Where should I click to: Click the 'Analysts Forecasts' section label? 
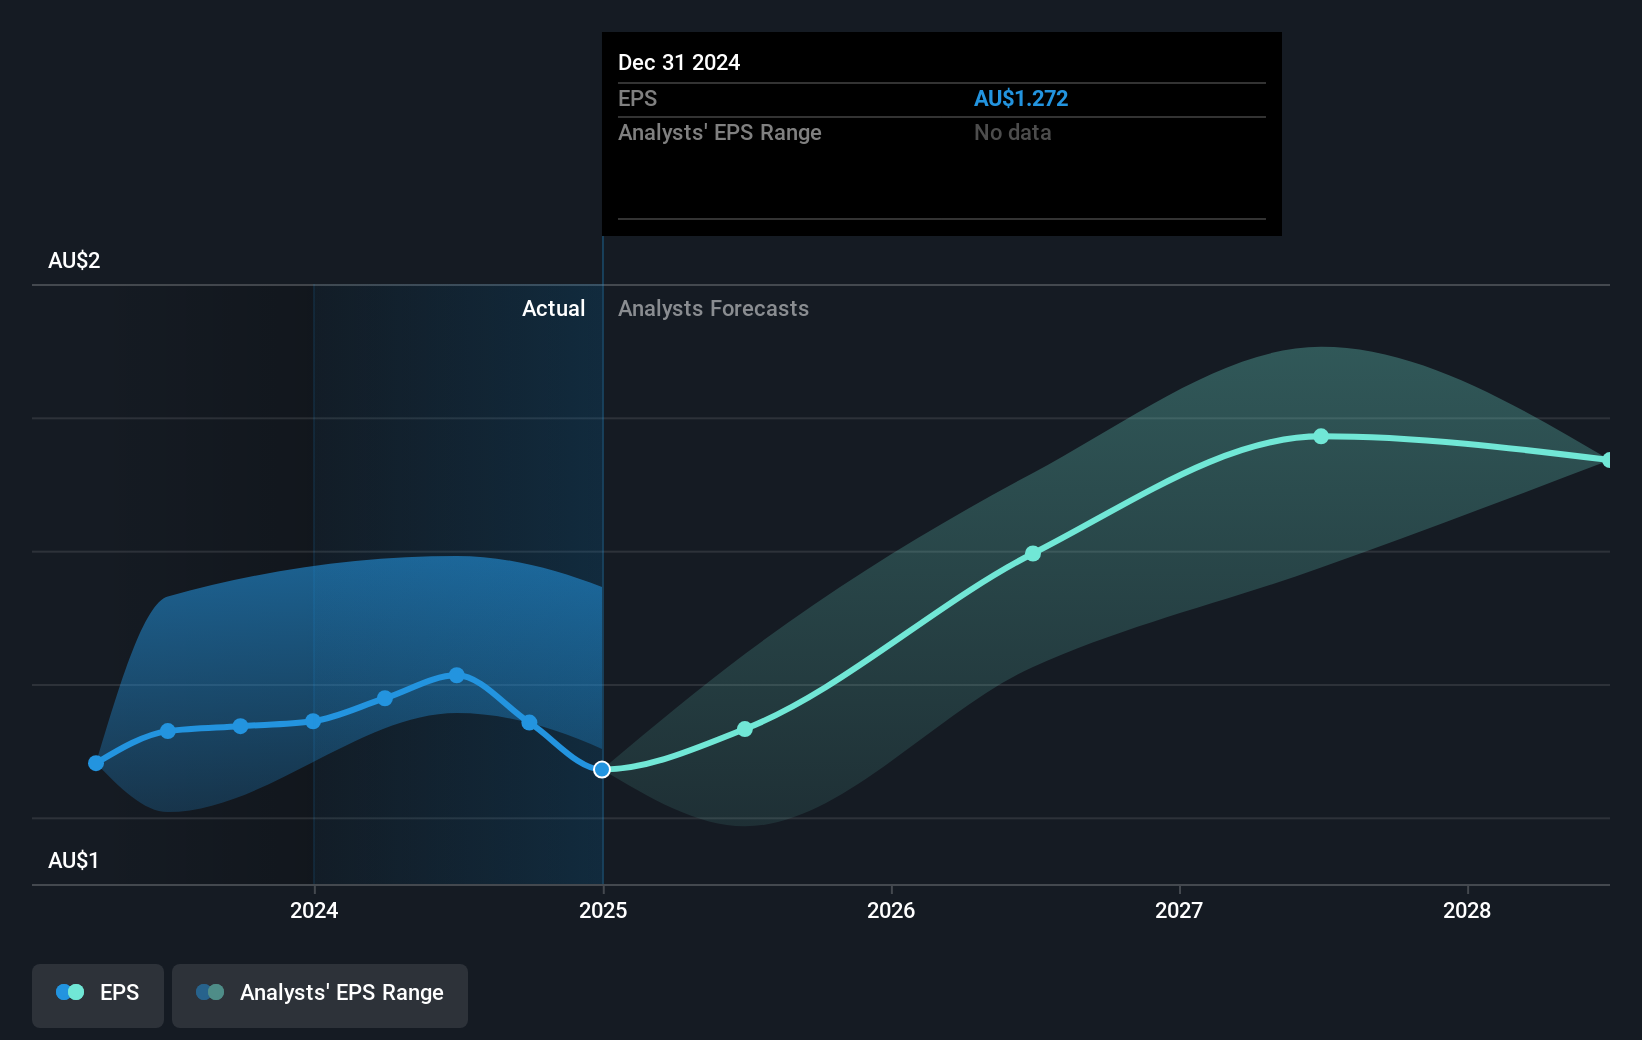pyautogui.click(x=713, y=308)
